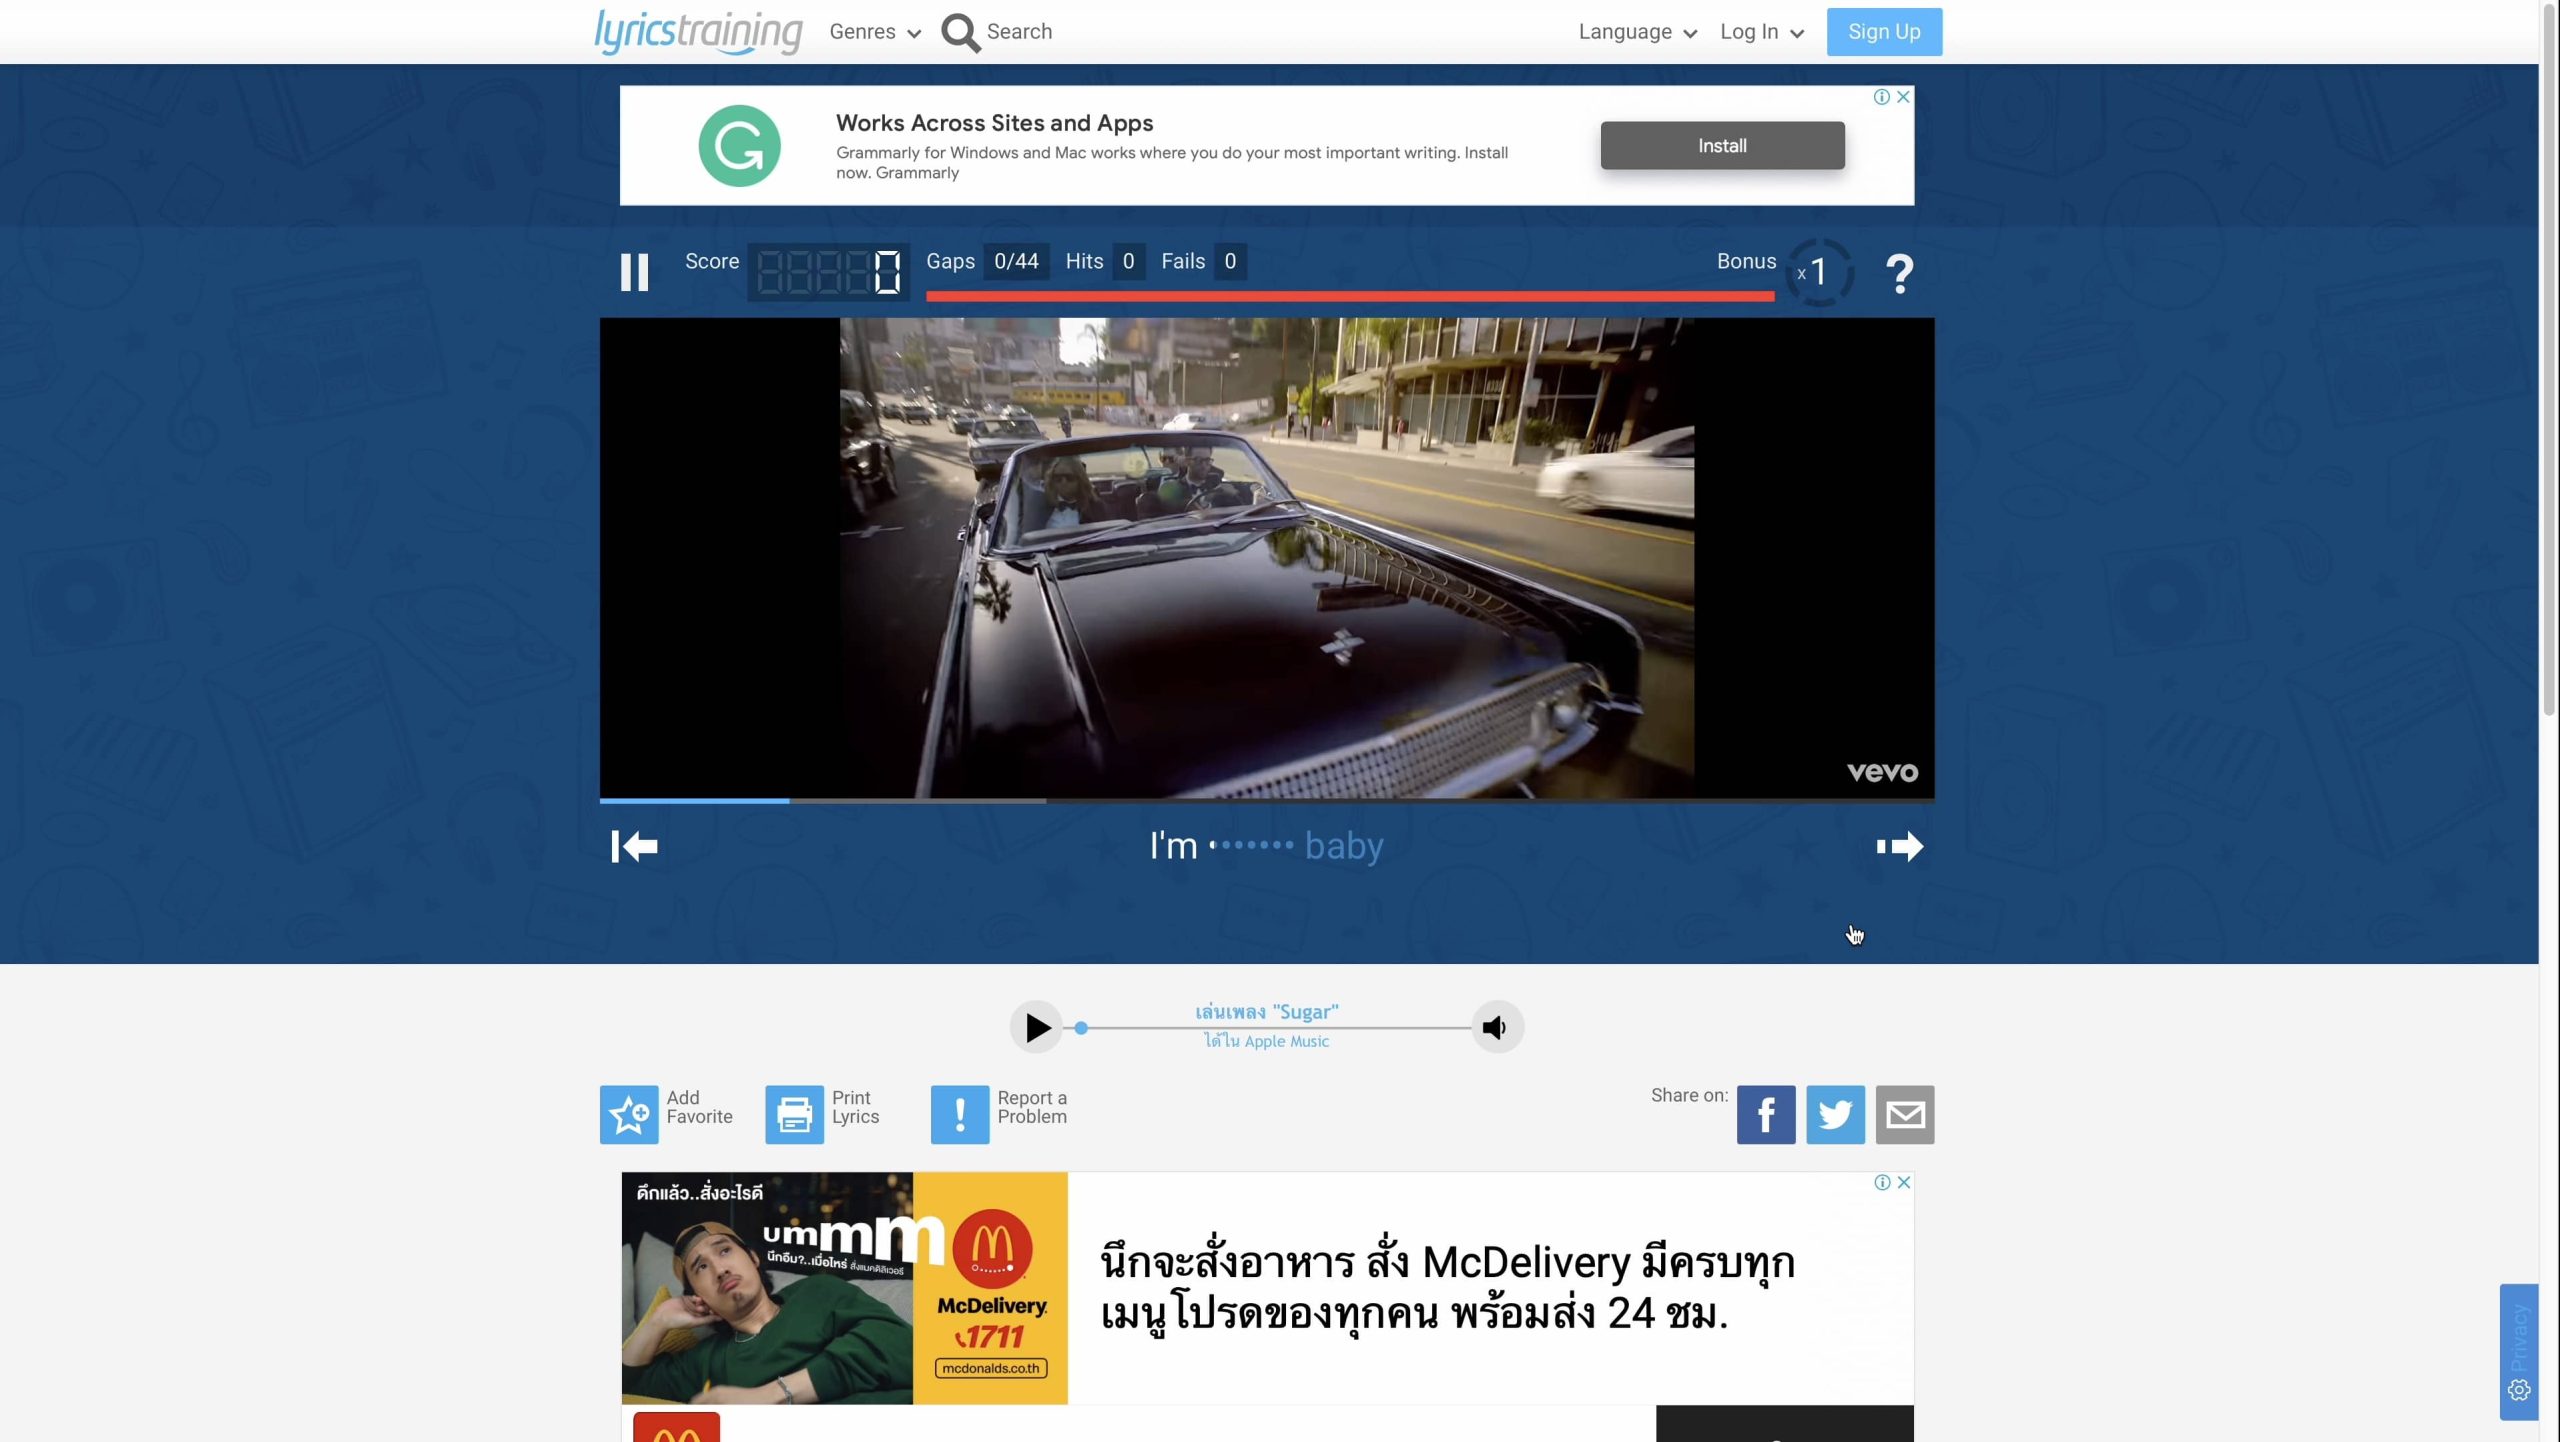Share on Twitter
Viewport: 2560px width, 1442px height.
pyautogui.click(x=1834, y=1114)
